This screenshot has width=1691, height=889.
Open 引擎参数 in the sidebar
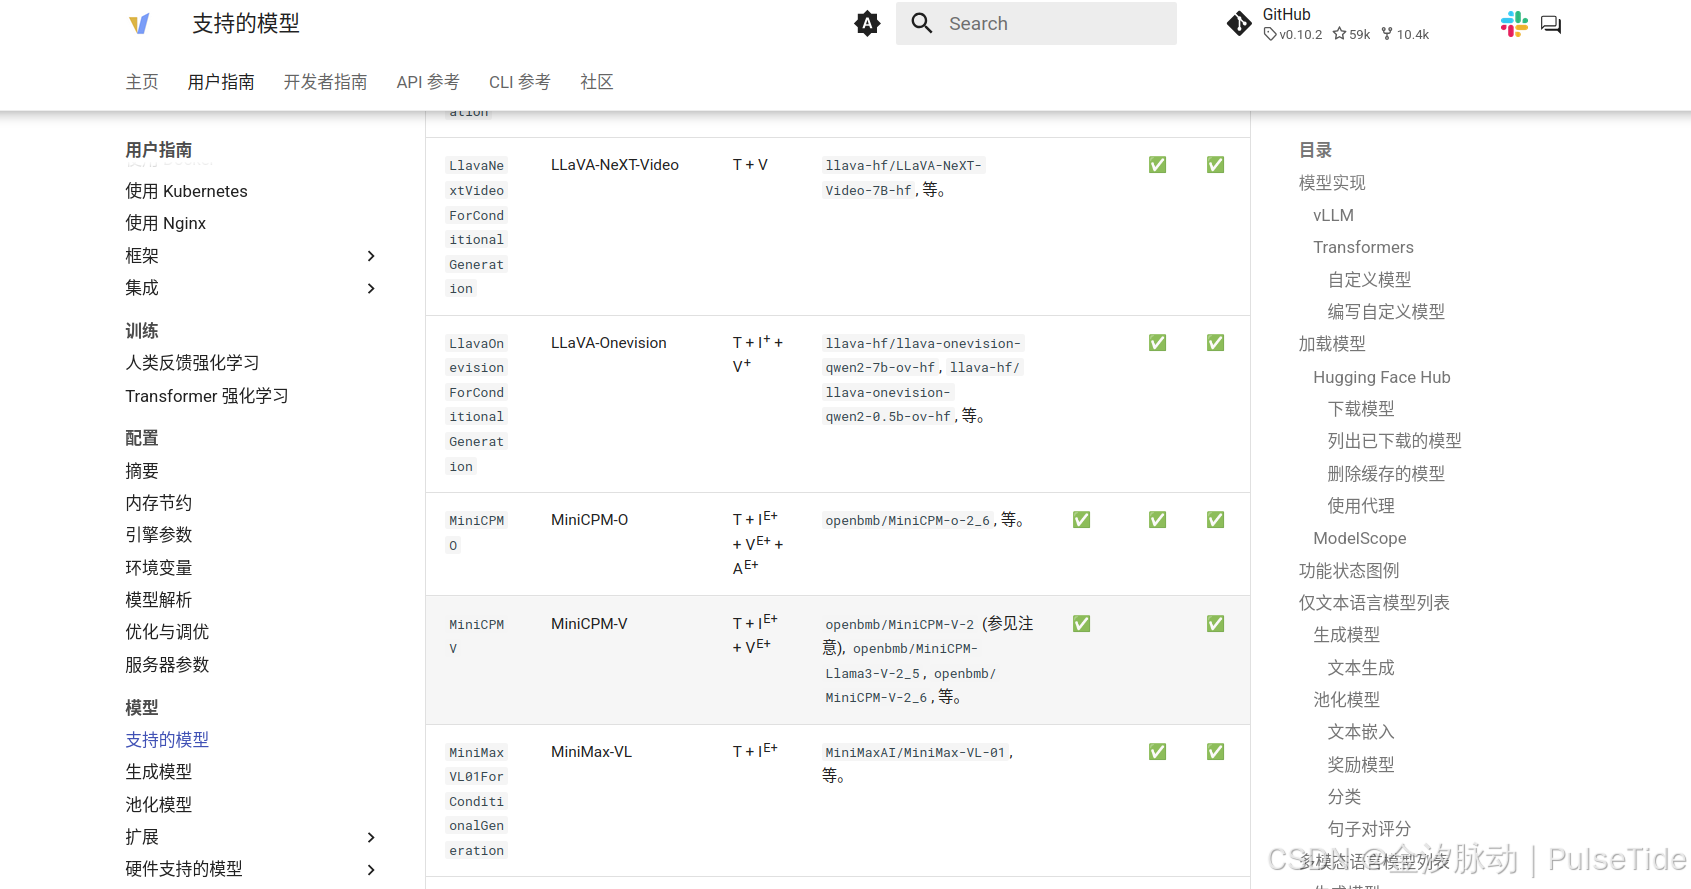(x=159, y=535)
